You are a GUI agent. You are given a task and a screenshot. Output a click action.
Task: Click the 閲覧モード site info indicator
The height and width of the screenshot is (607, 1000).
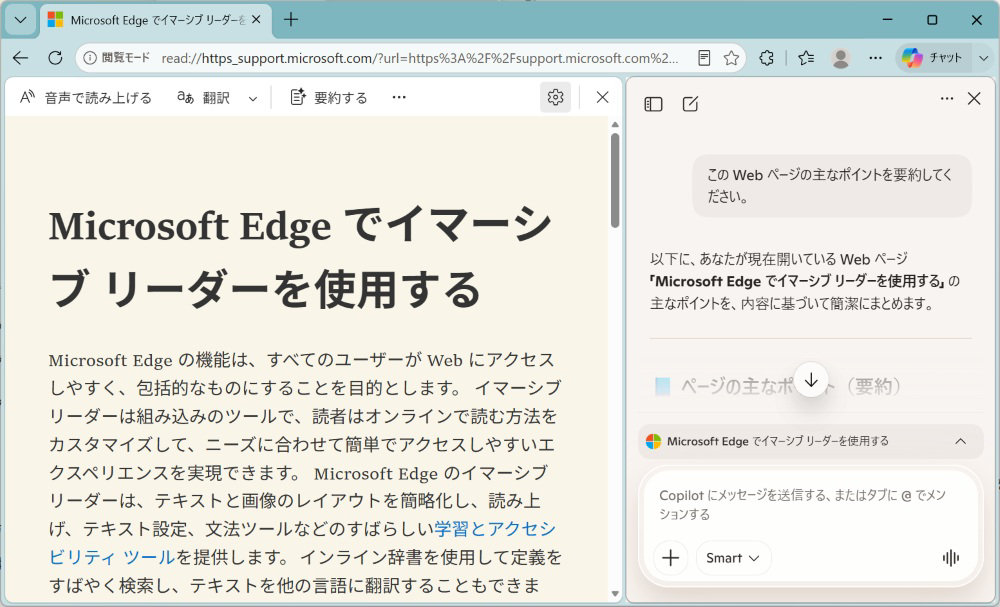117,58
